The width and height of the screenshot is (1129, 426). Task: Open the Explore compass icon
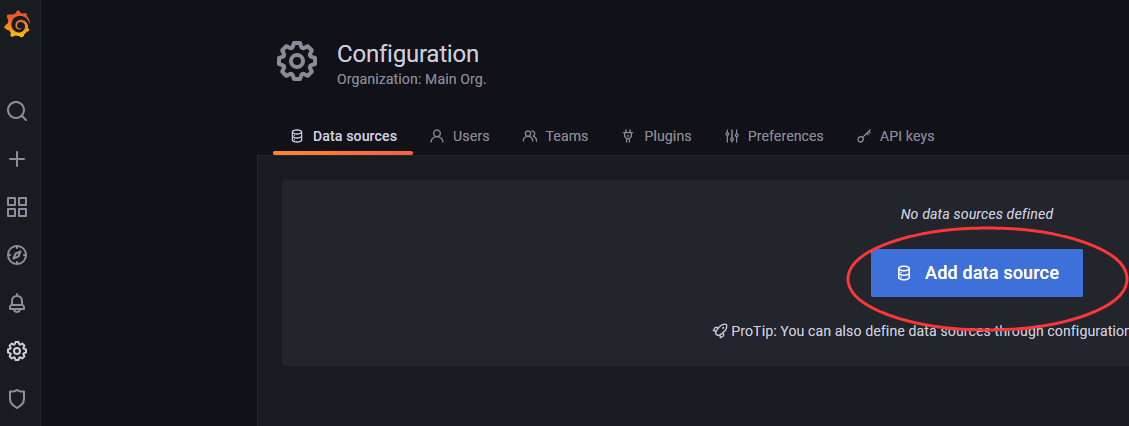(17, 255)
